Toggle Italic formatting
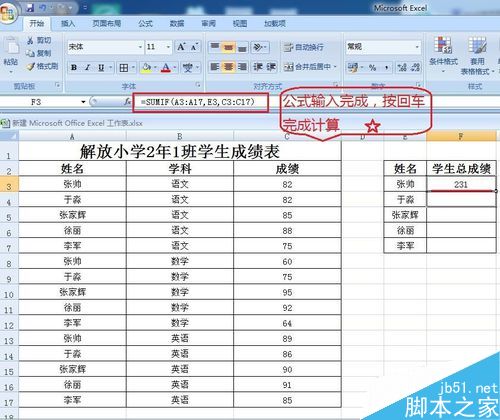500x420 pixels. click(x=87, y=68)
